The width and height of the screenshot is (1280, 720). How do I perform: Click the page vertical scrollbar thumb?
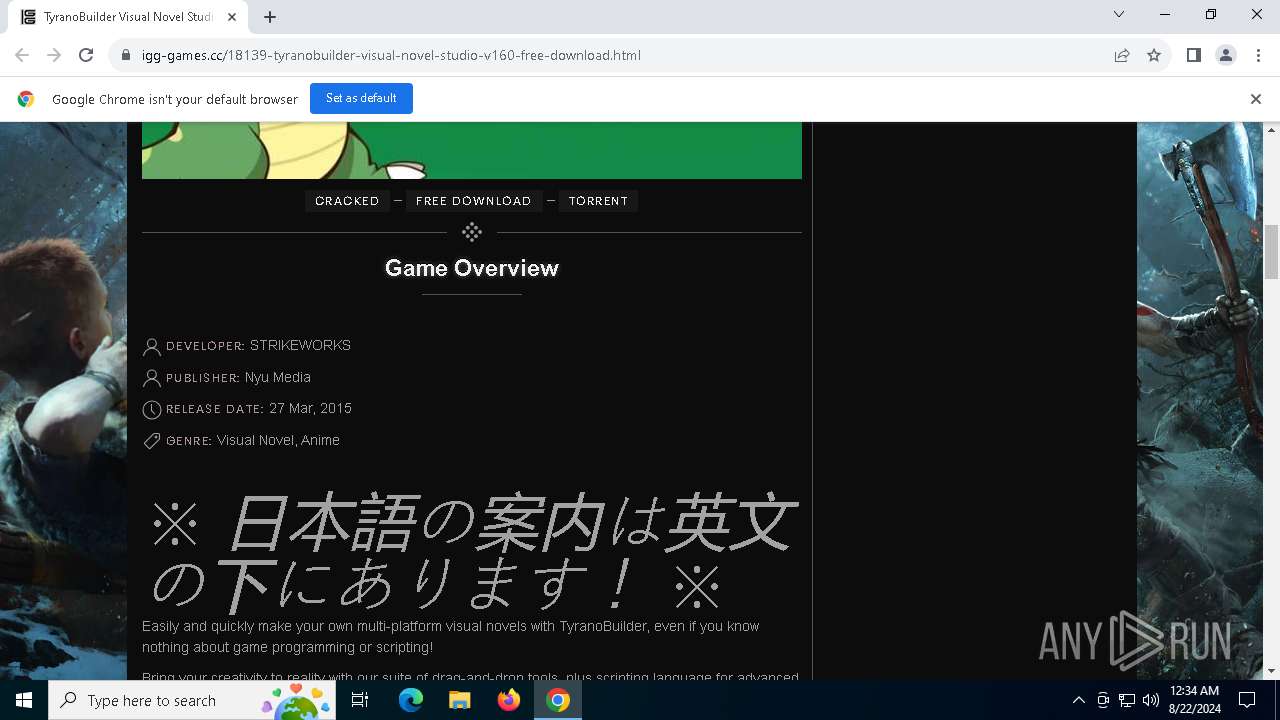tap(1272, 252)
